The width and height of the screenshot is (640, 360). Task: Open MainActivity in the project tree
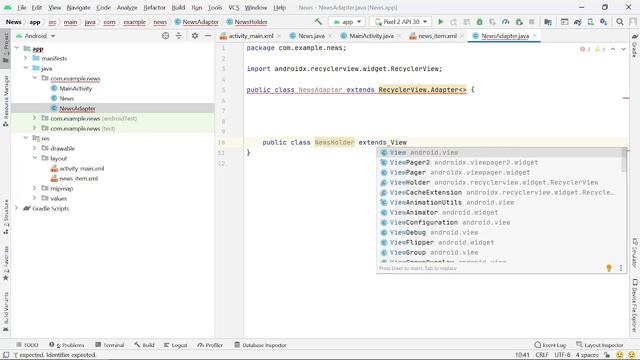[x=76, y=88]
